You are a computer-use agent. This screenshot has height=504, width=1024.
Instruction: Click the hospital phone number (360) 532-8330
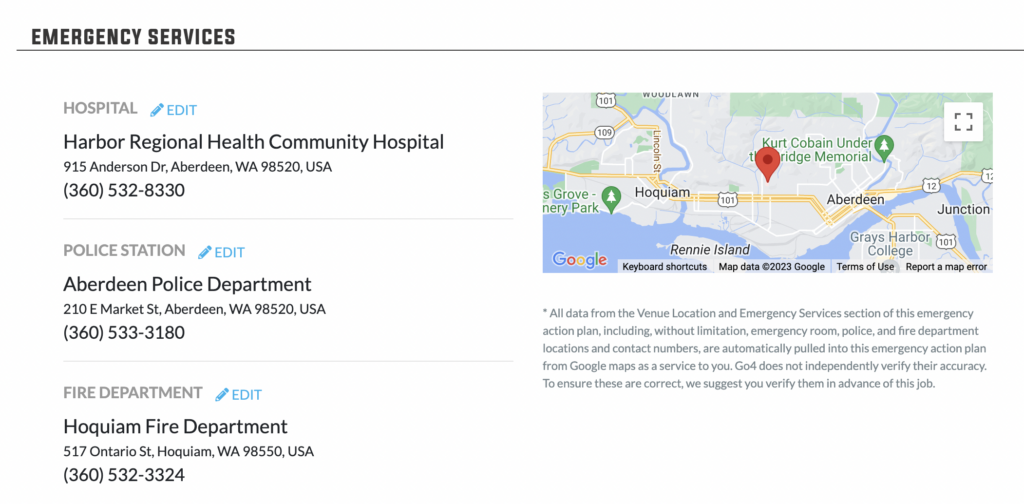124,191
